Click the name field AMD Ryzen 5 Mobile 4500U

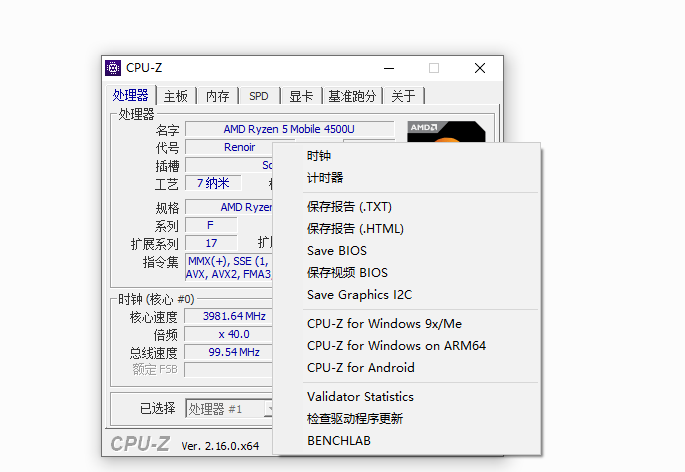(290, 129)
